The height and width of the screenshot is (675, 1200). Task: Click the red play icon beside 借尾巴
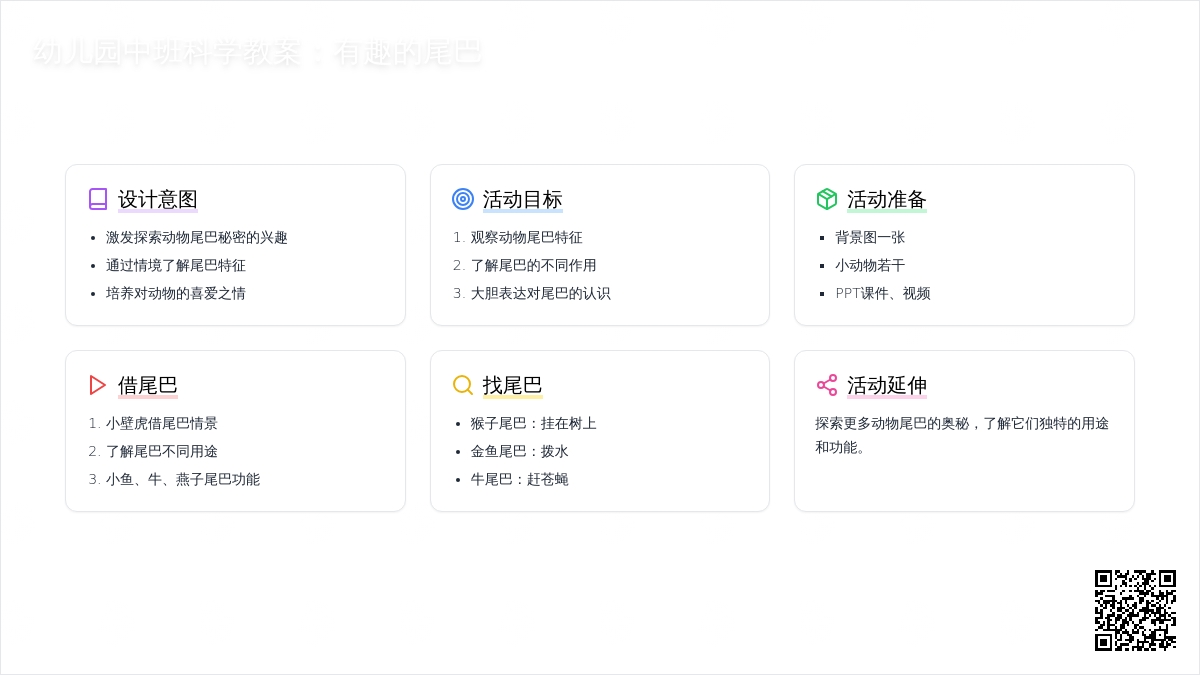point(98,385)
